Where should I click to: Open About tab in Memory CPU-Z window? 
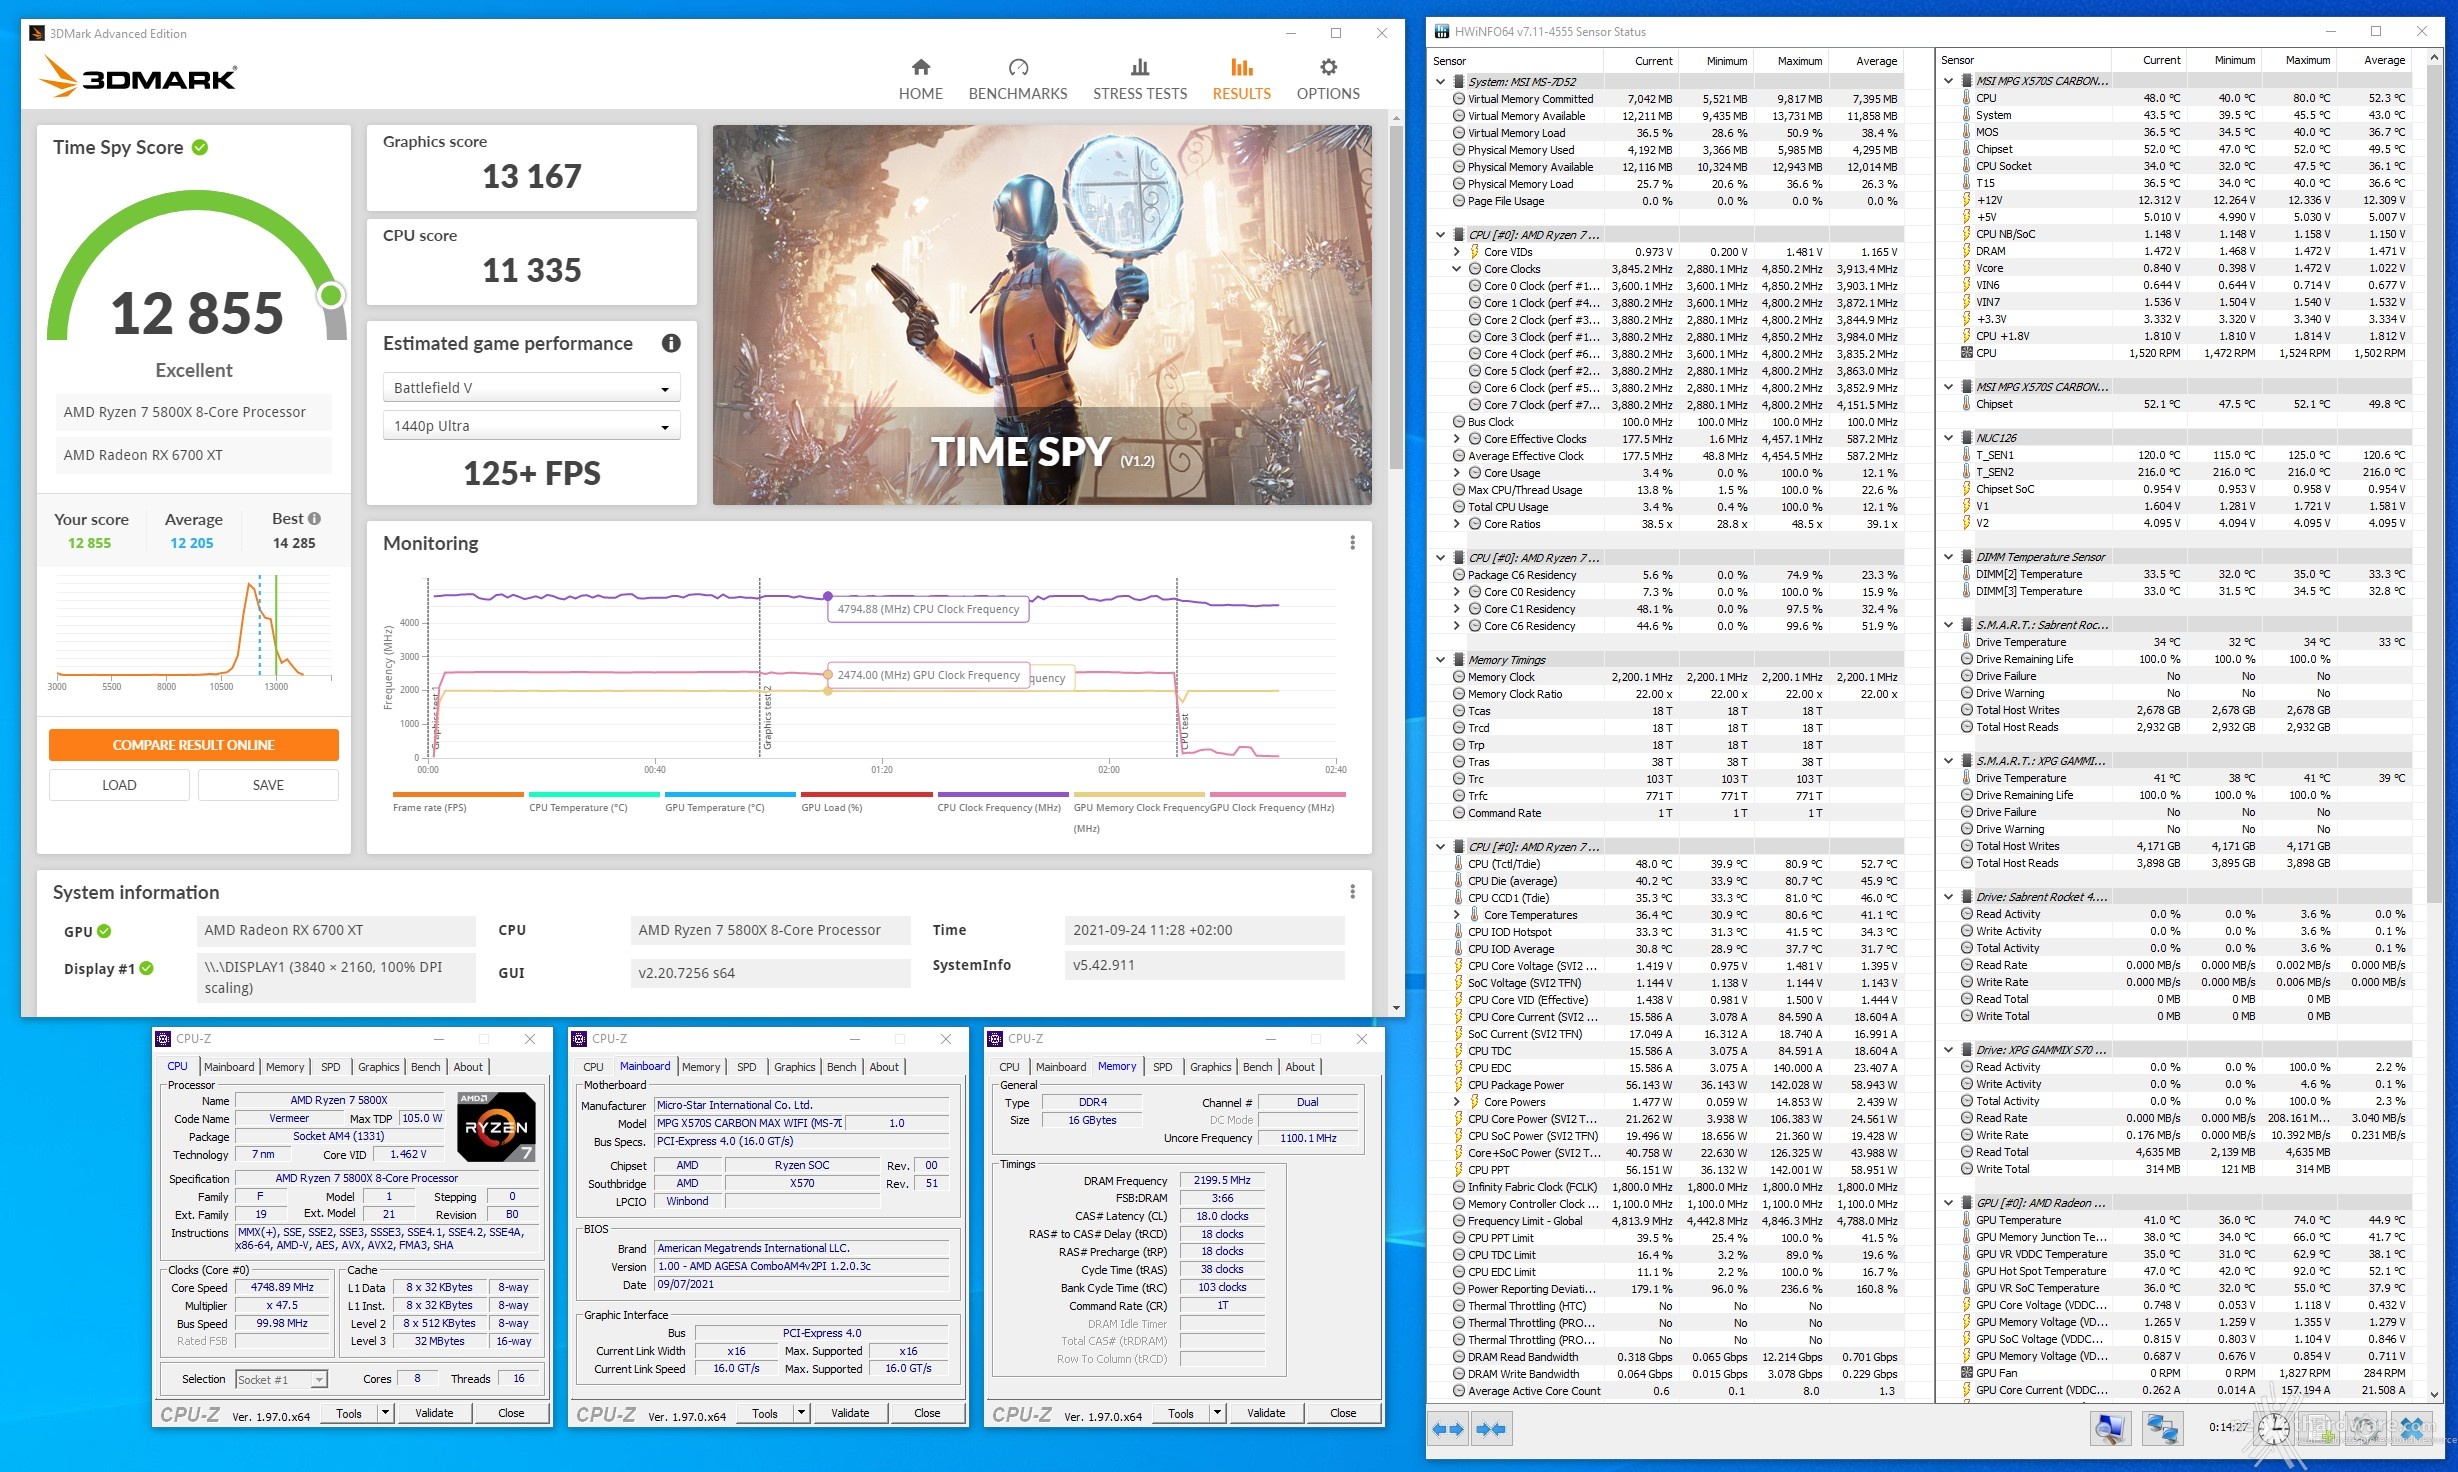point(1299,1067)
